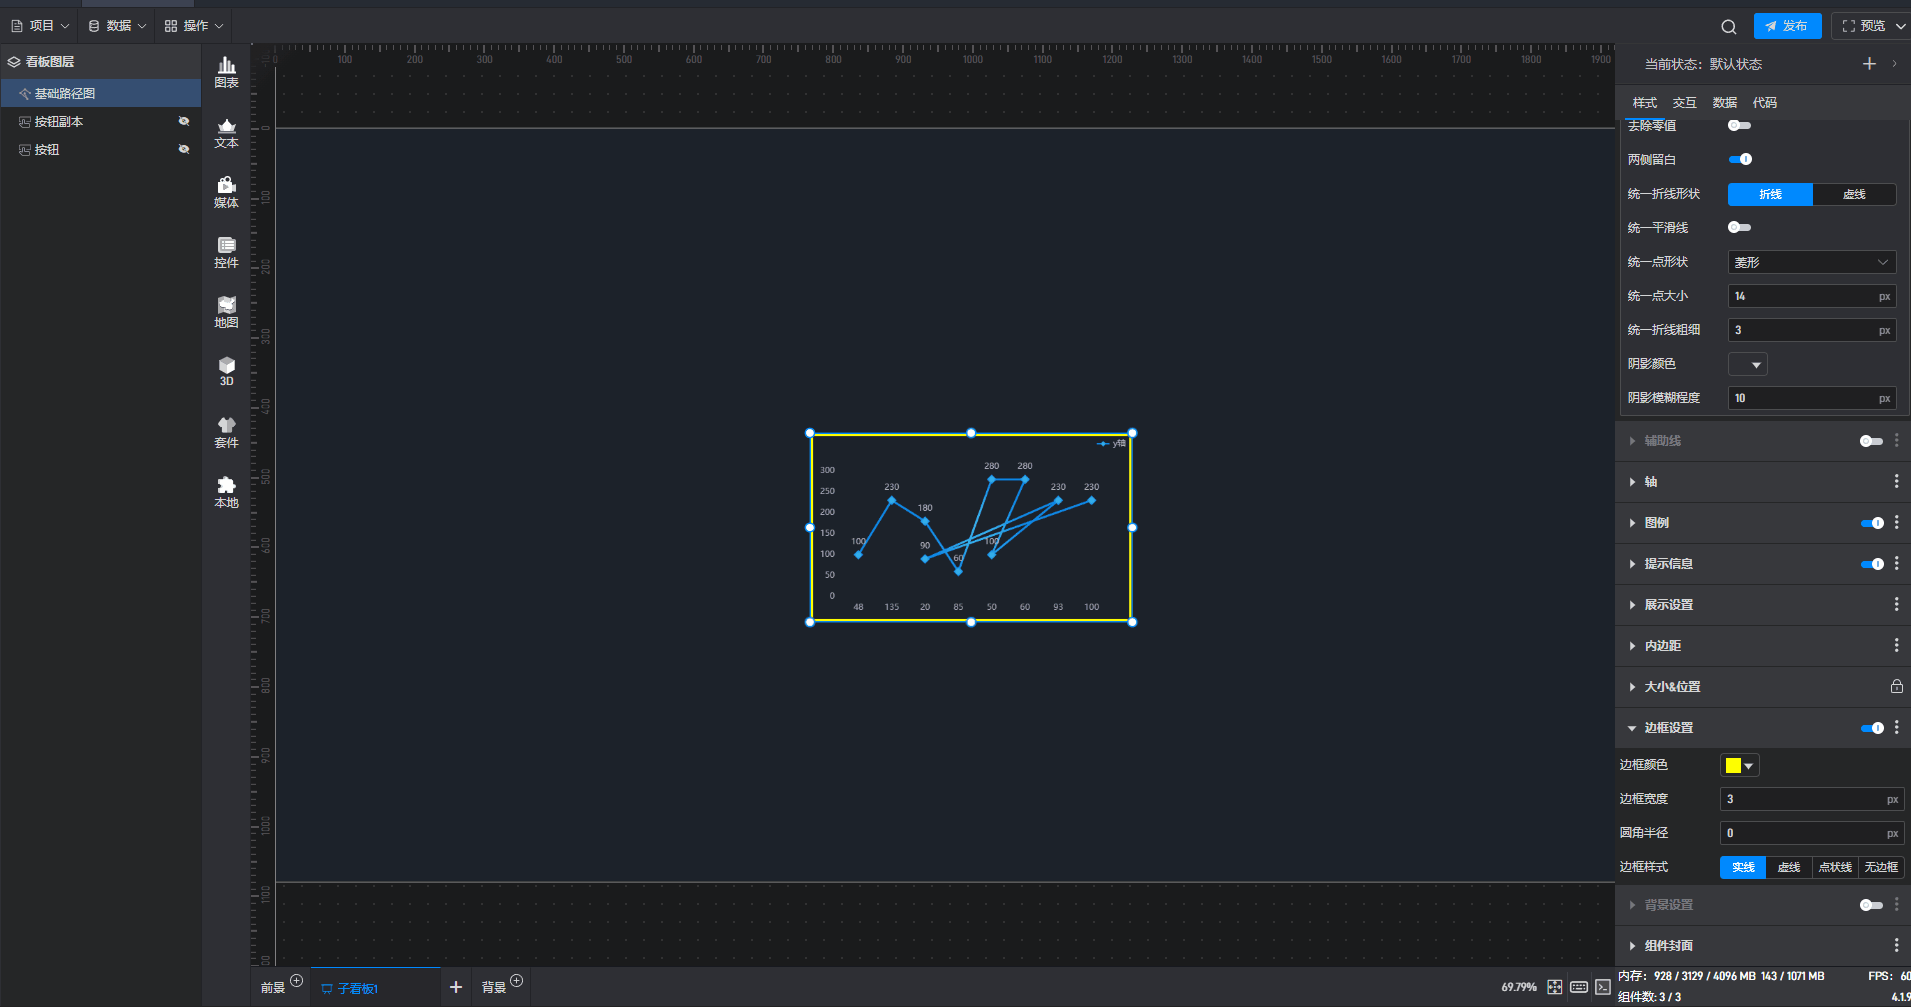Screen dimensions: 1911x1007
Task: Open the 媒体 media components
Action: 227,192
